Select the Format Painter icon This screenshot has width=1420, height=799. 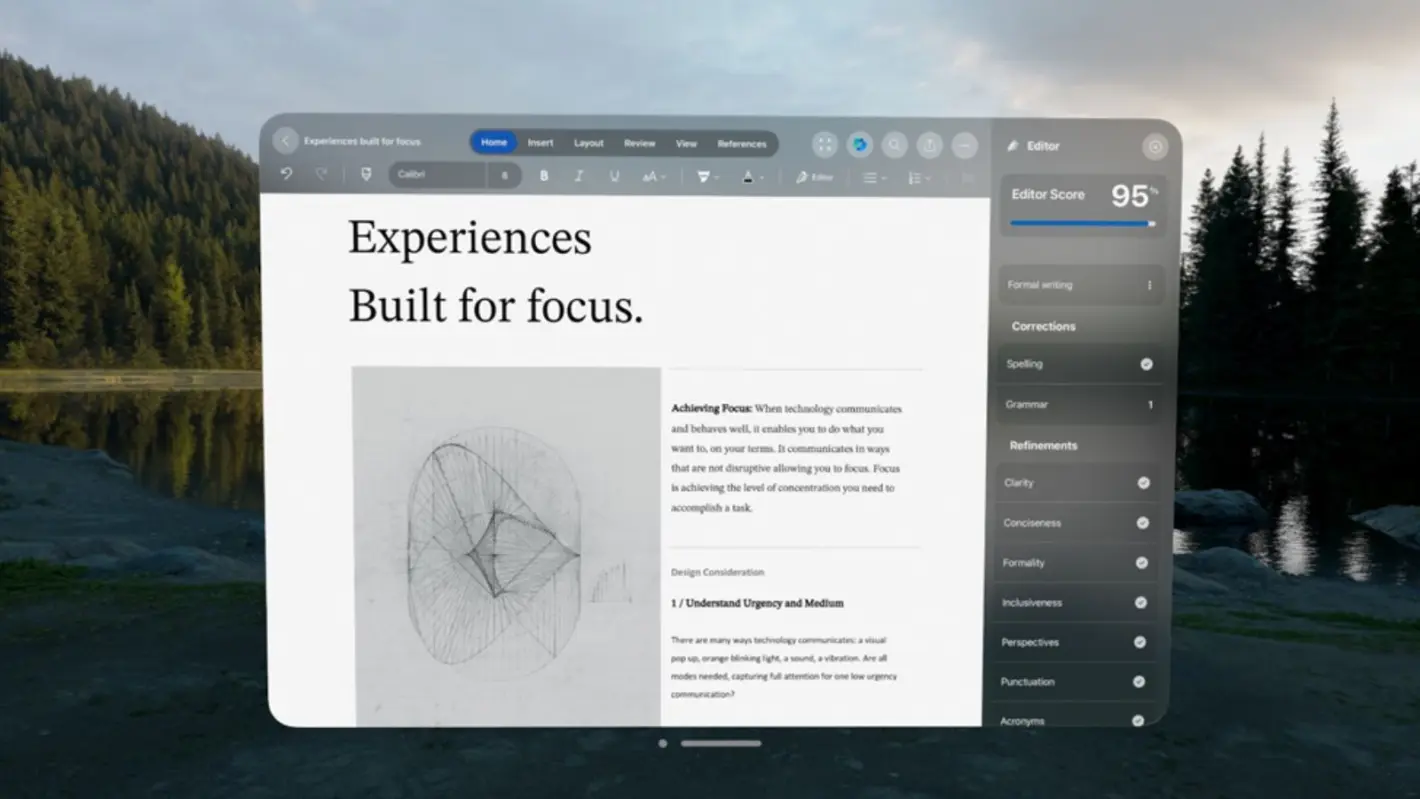pyautogui.click(x=366, y=174)
